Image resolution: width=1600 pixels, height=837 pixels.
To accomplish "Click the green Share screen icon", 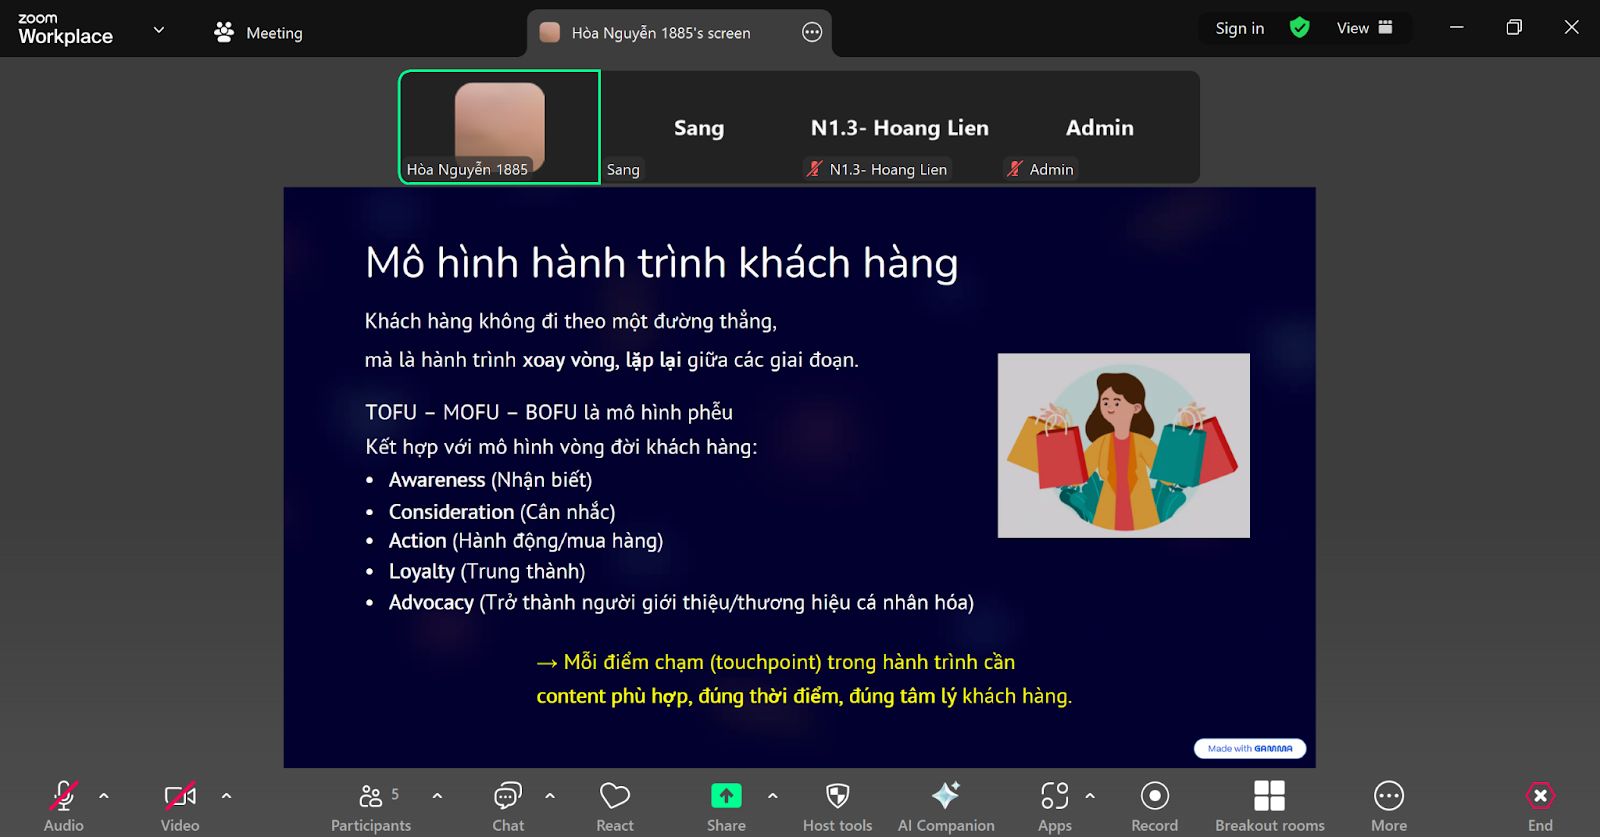I will [726, 796].
